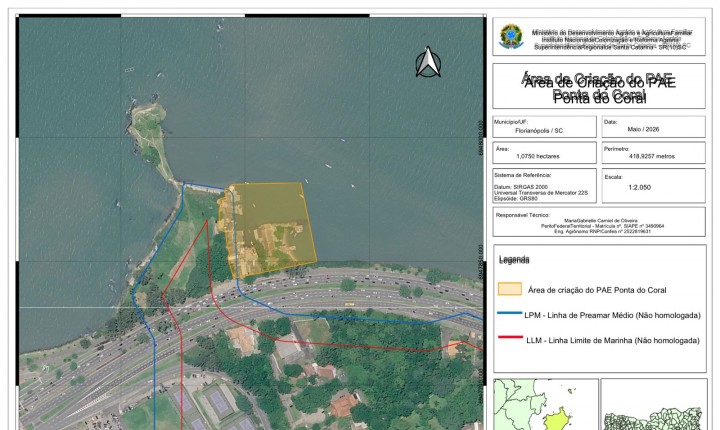The image size is (720, 430).
Task: Click 'Universal Transversa de Mercator 22S' text
Action: (541, 193)
